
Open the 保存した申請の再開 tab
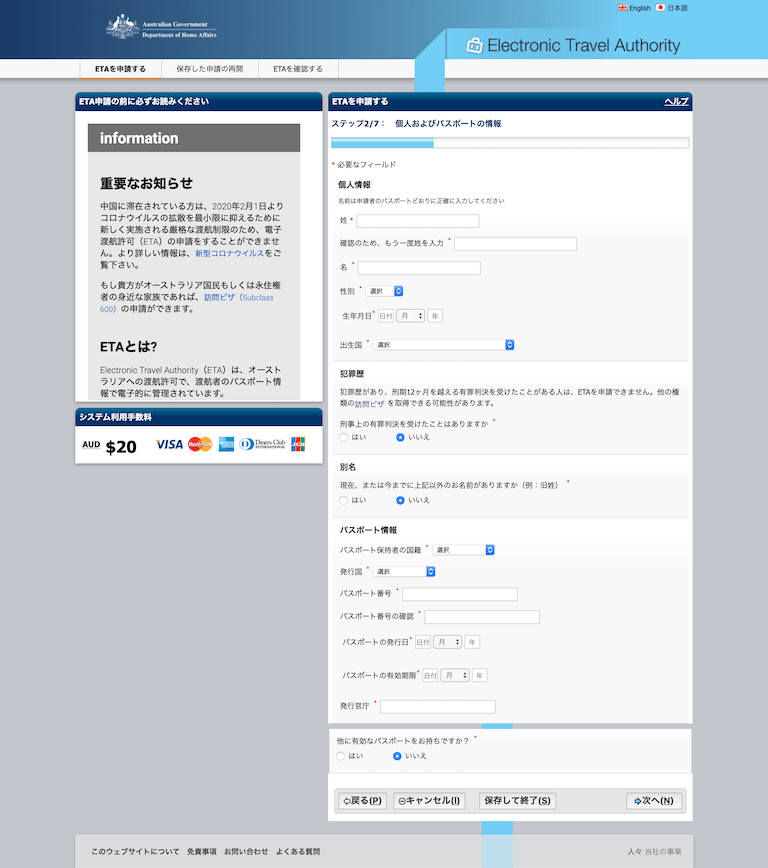click(210, 69)
